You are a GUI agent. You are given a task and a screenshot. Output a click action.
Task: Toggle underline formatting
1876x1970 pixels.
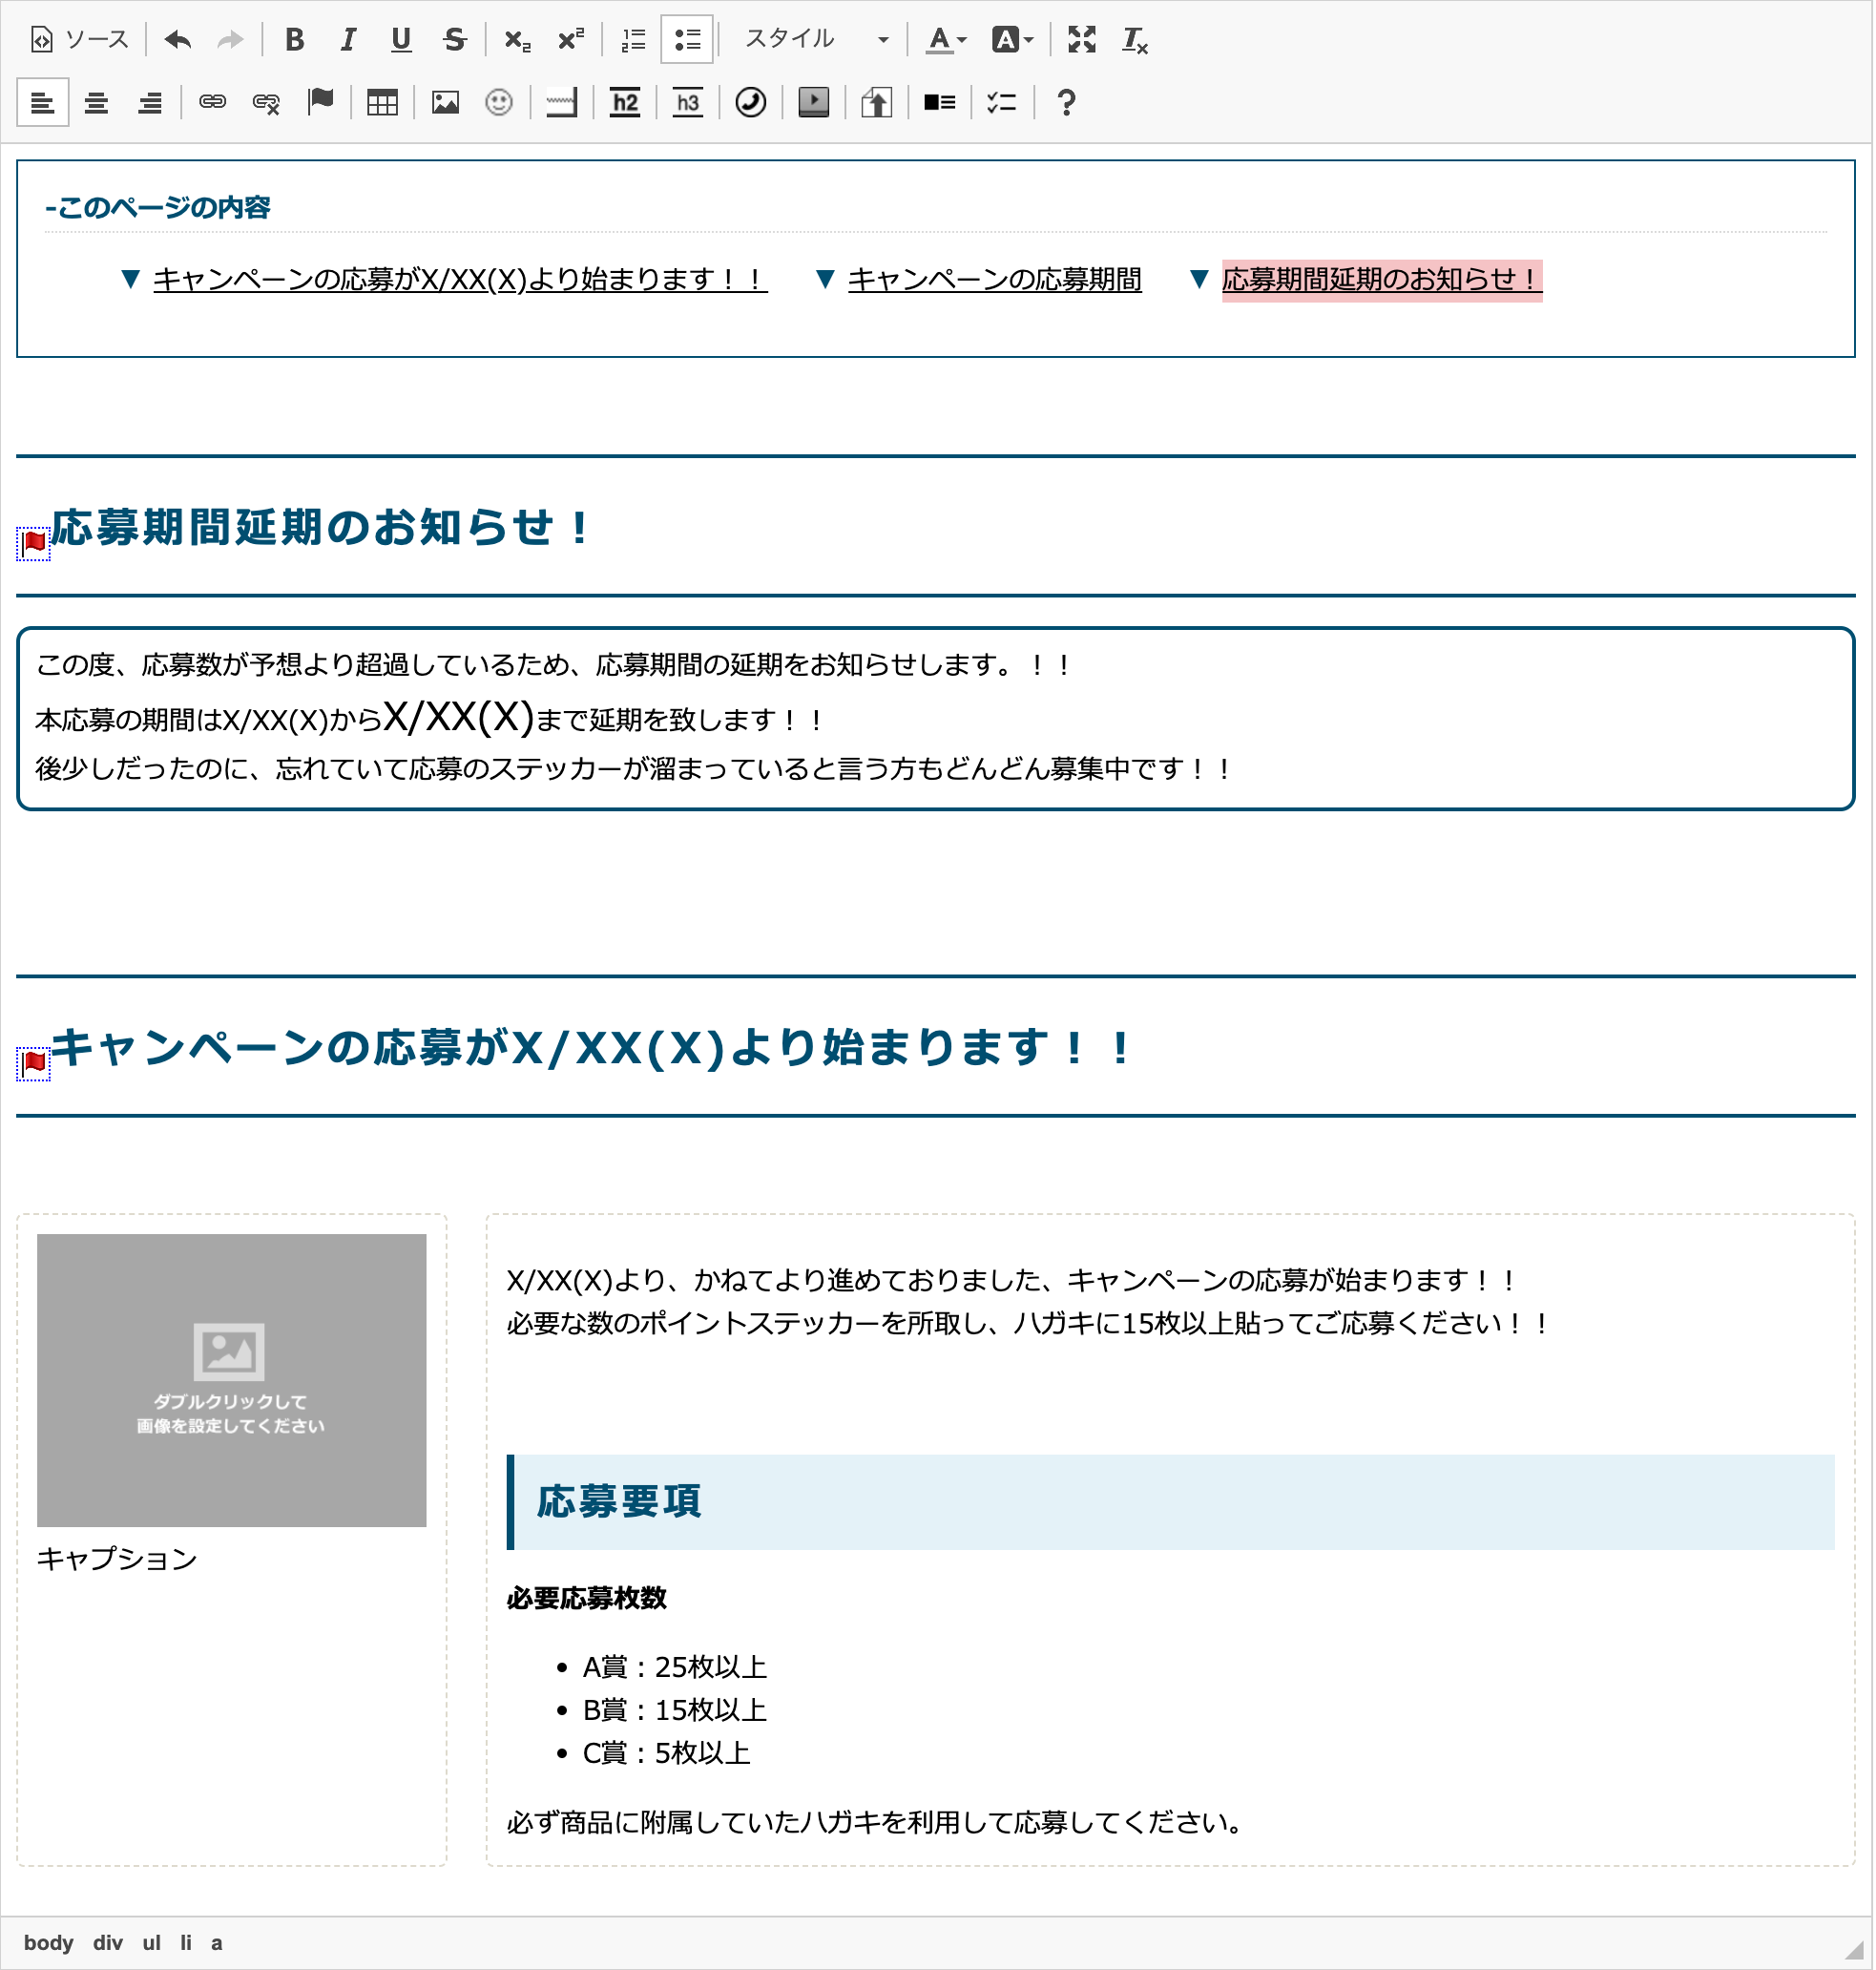[x=401, y=40]
